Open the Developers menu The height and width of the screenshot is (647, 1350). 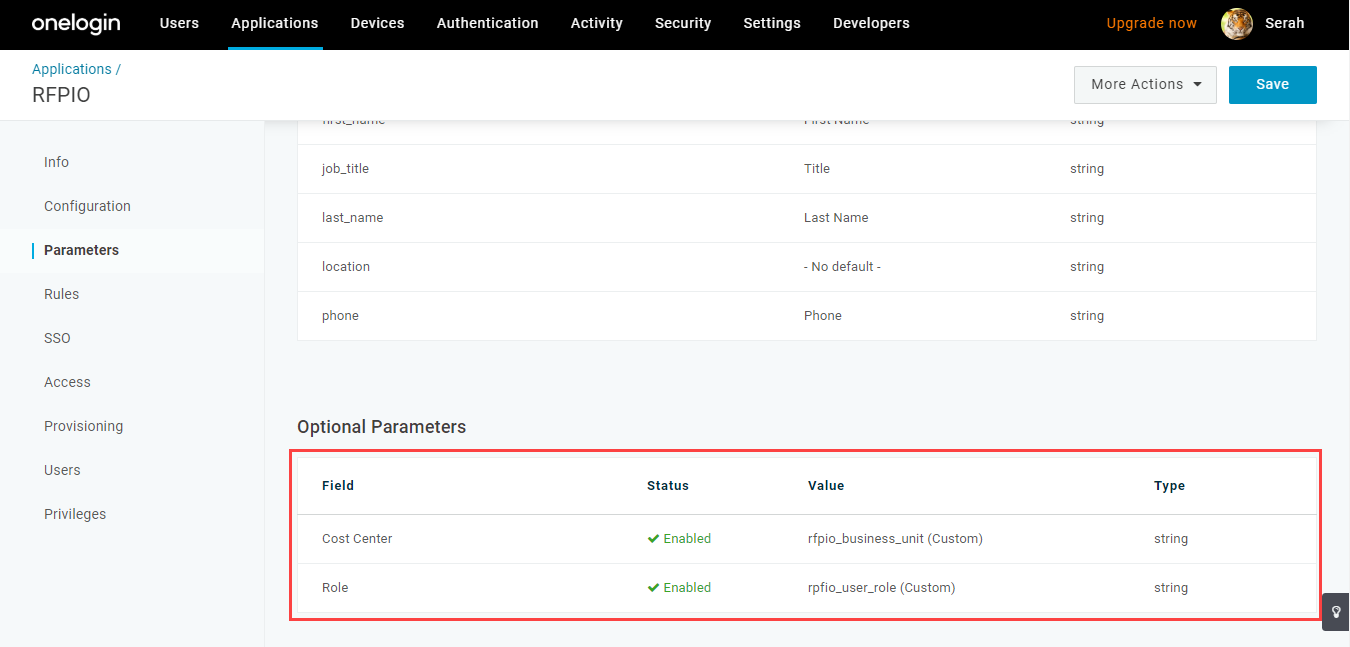(x=871, y=23)
